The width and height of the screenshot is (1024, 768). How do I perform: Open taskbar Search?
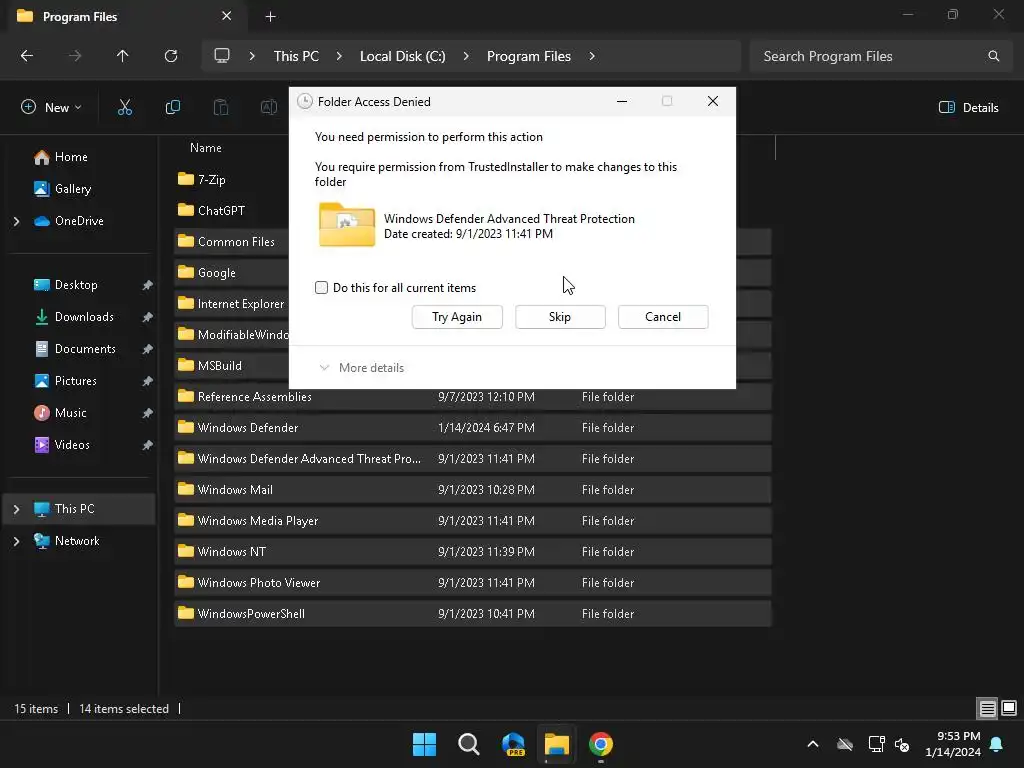[469, 744]
